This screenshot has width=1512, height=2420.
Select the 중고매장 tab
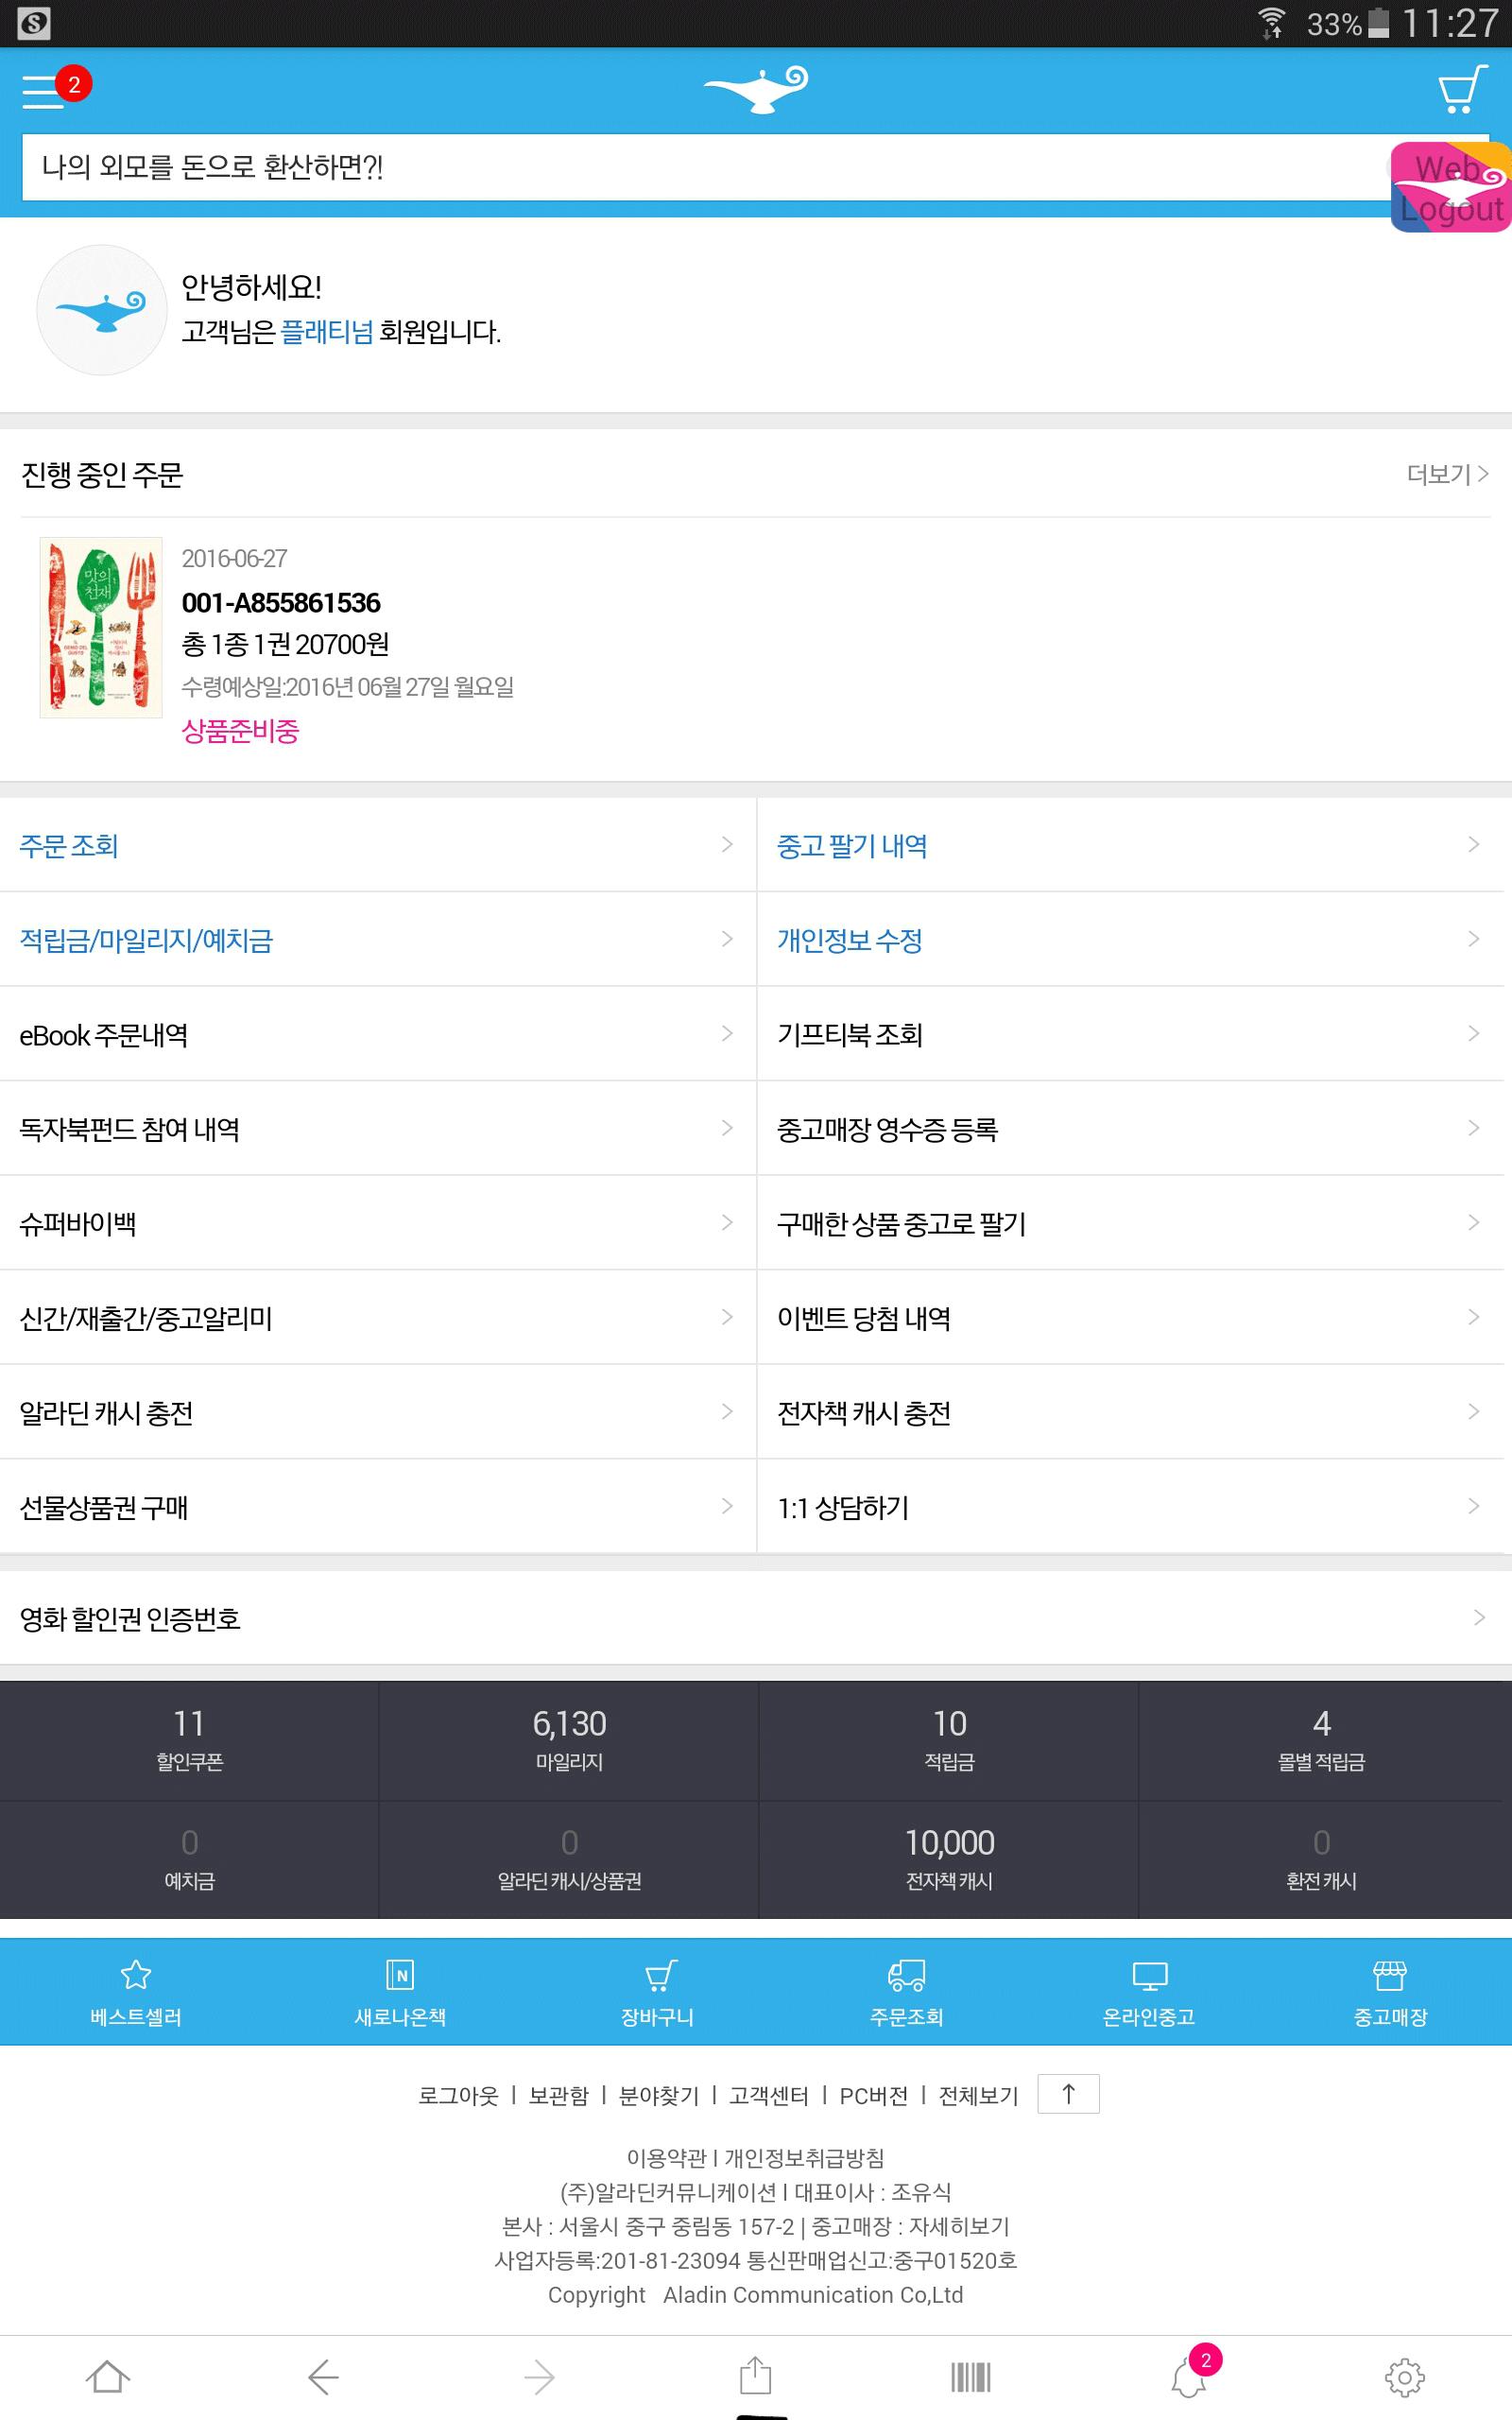[1390, 1992]
